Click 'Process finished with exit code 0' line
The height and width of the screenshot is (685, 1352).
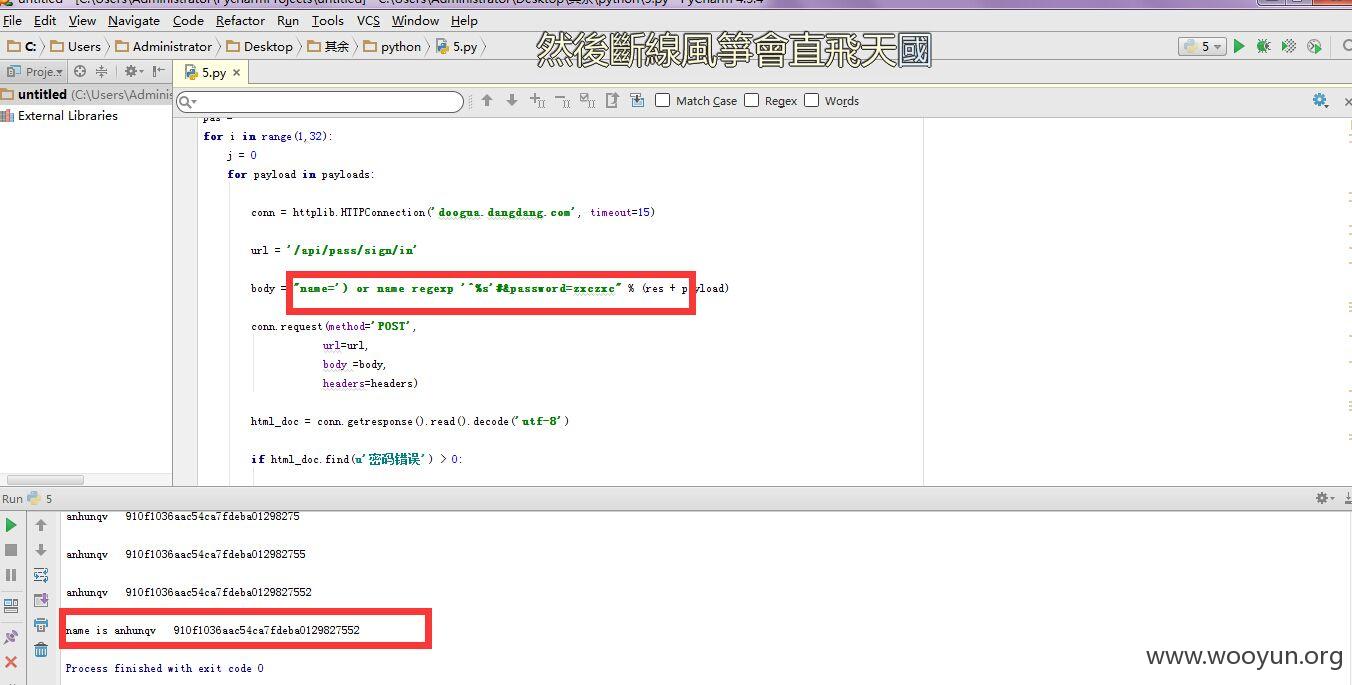point(165,668)
